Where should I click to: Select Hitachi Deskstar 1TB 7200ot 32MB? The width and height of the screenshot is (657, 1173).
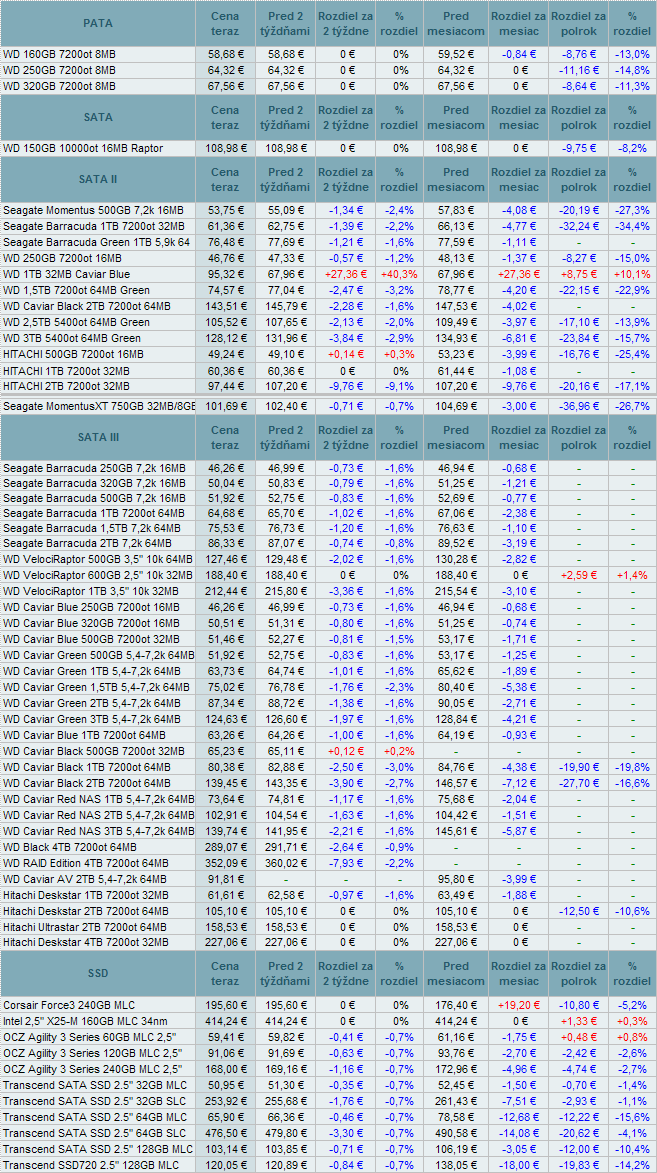click(86, 894)
